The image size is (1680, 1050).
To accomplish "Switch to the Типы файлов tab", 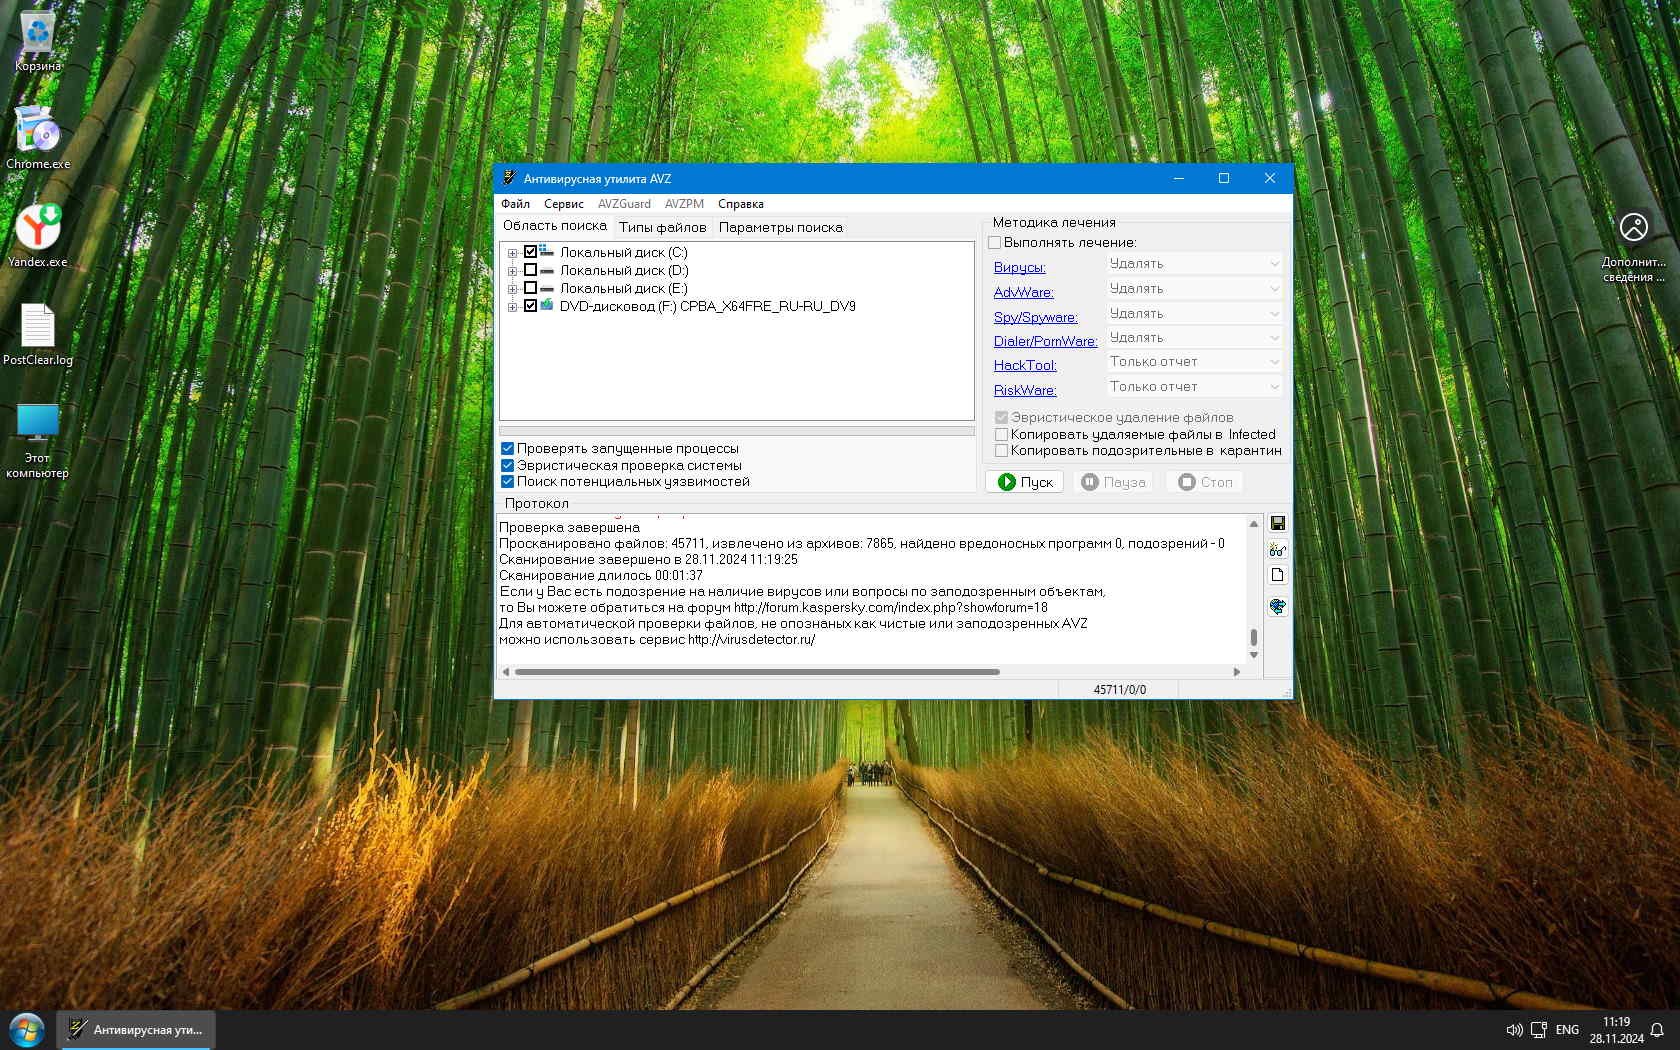I will pyautogui.click(x=662, y=228).
